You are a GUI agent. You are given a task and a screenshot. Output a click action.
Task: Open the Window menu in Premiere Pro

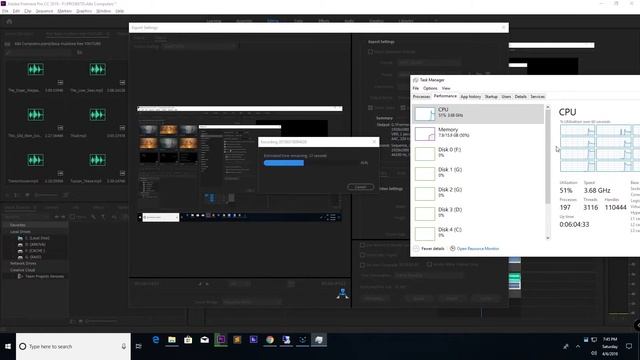click(x=104, y=11)
